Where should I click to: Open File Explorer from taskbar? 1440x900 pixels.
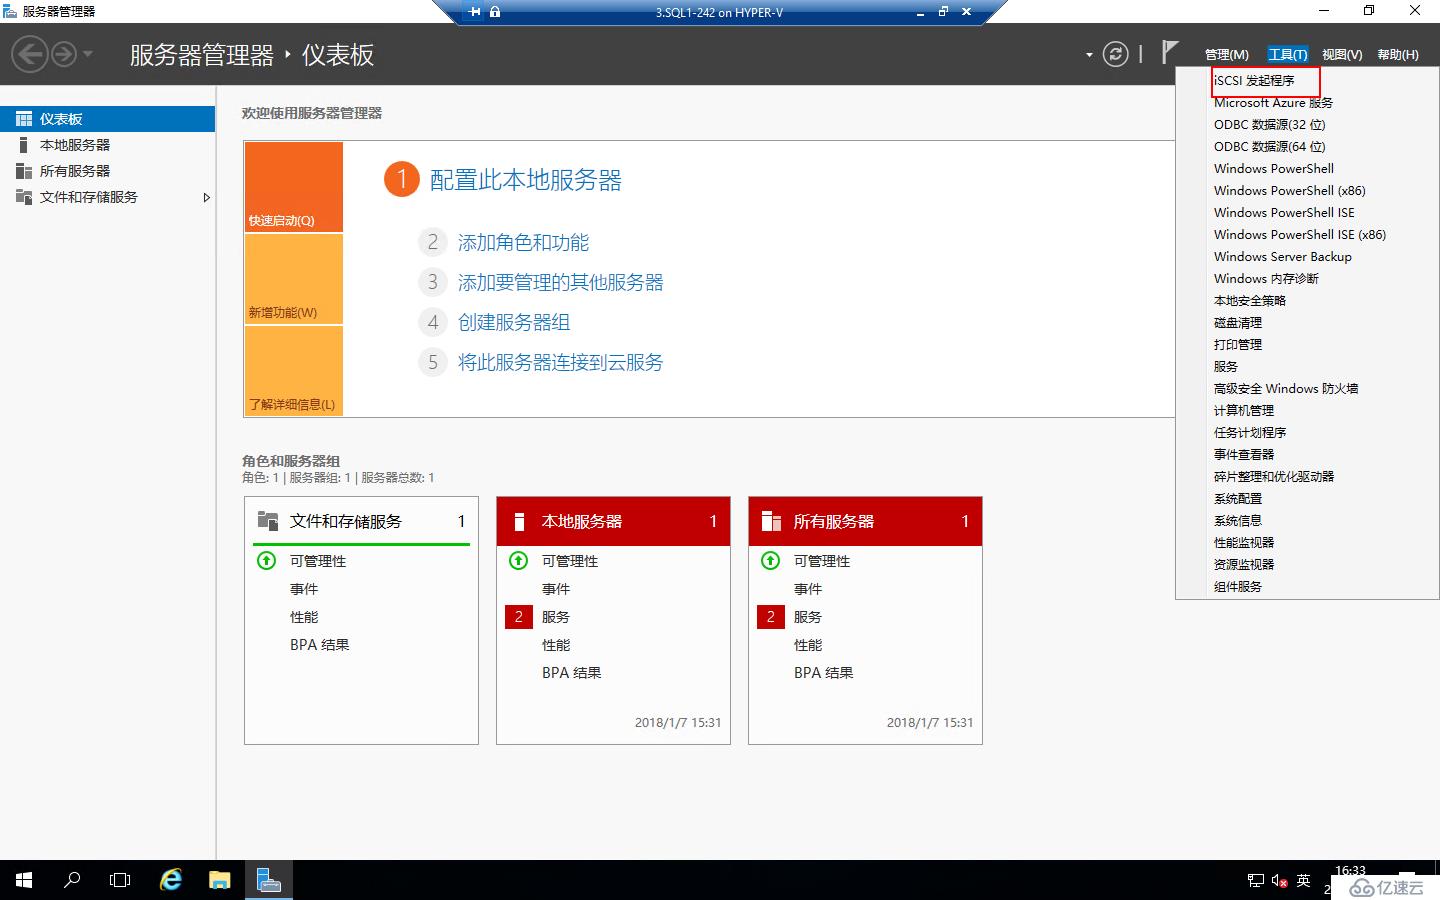click(219, 880)
